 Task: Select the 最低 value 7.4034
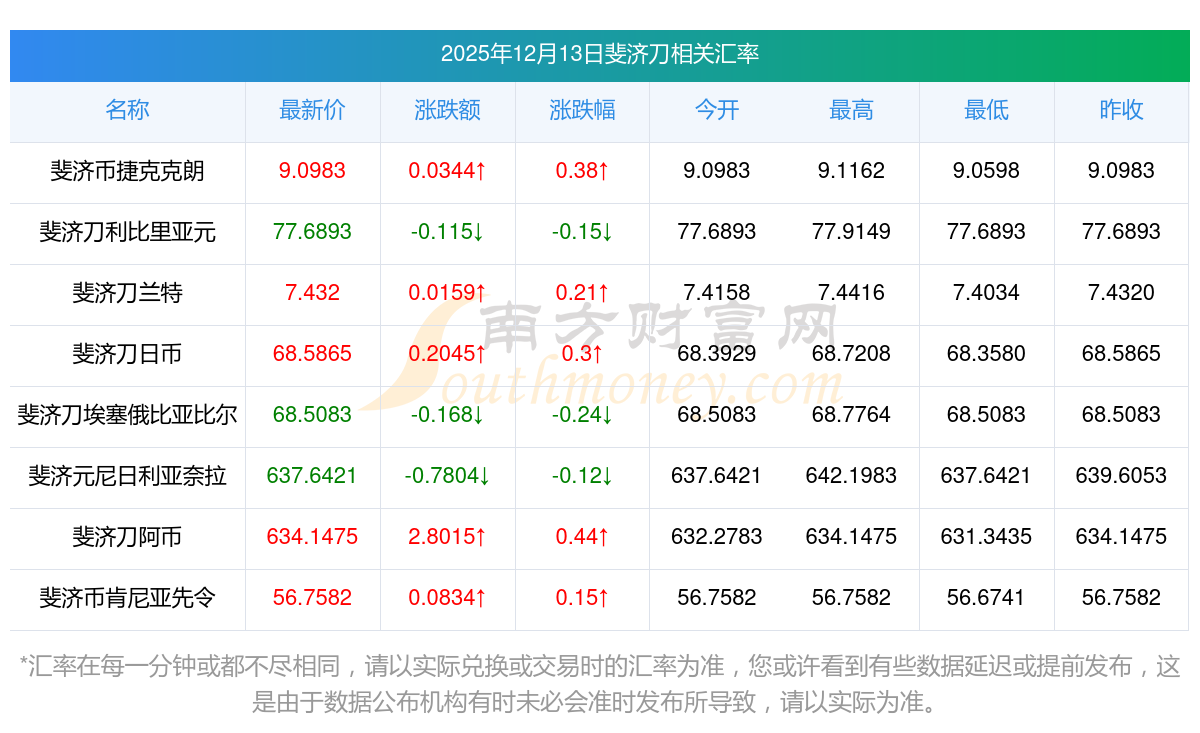[x=986, y=293]
